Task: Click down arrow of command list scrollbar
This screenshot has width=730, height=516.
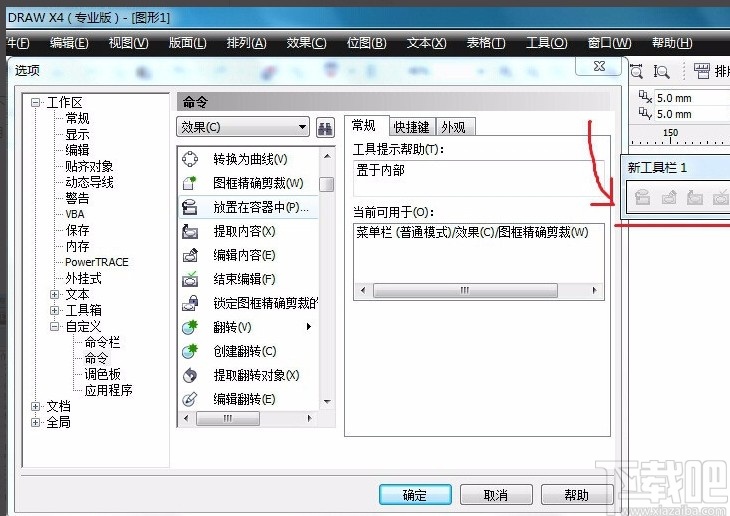Action: click(327, 401)
